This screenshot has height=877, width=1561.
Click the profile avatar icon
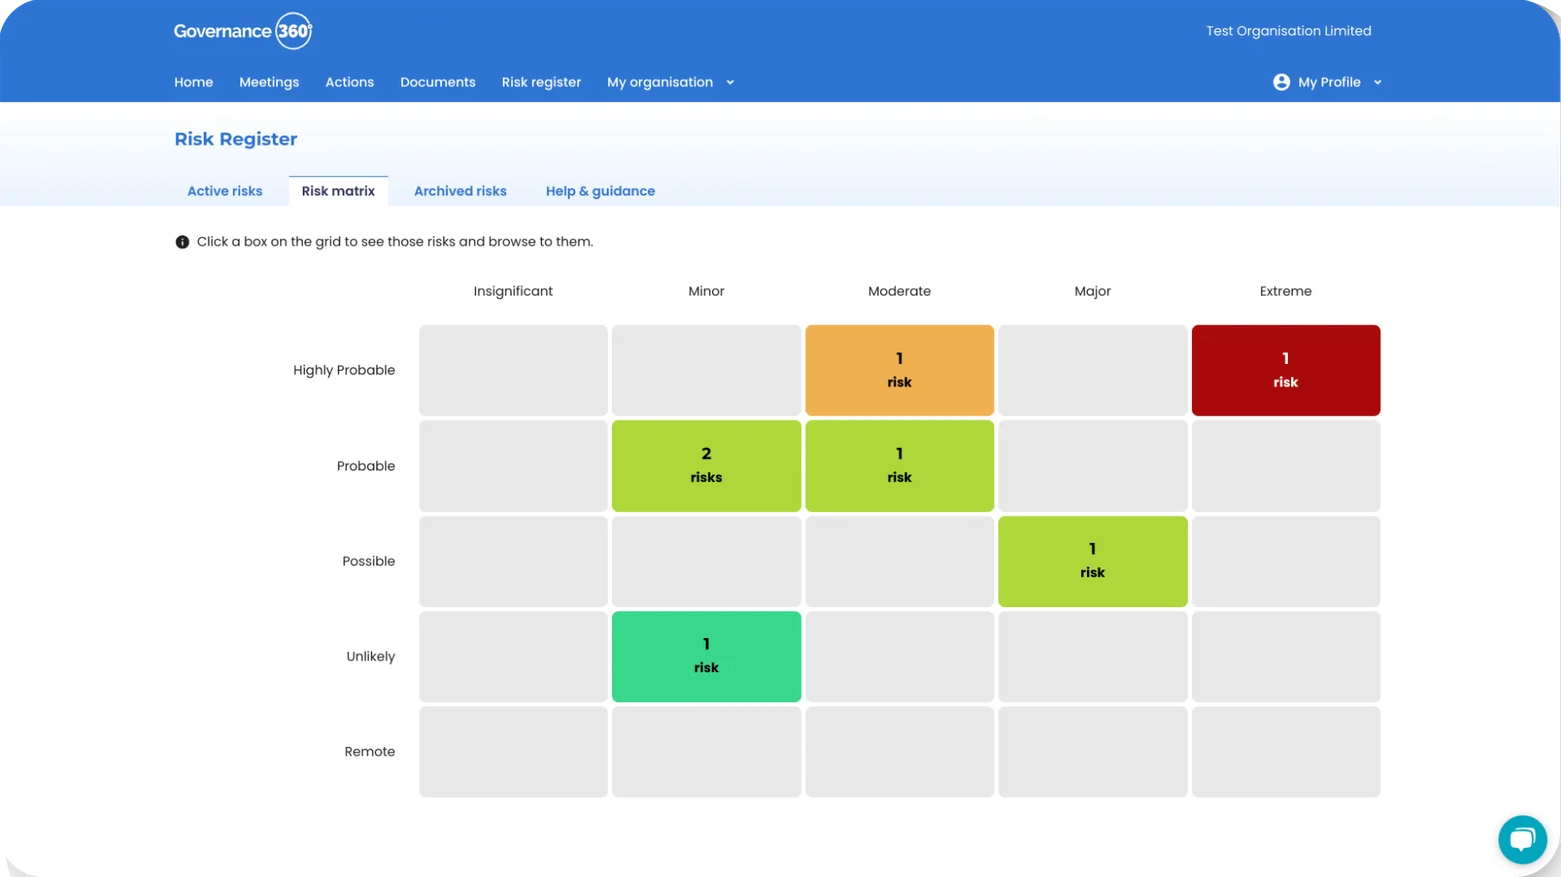1281,82
